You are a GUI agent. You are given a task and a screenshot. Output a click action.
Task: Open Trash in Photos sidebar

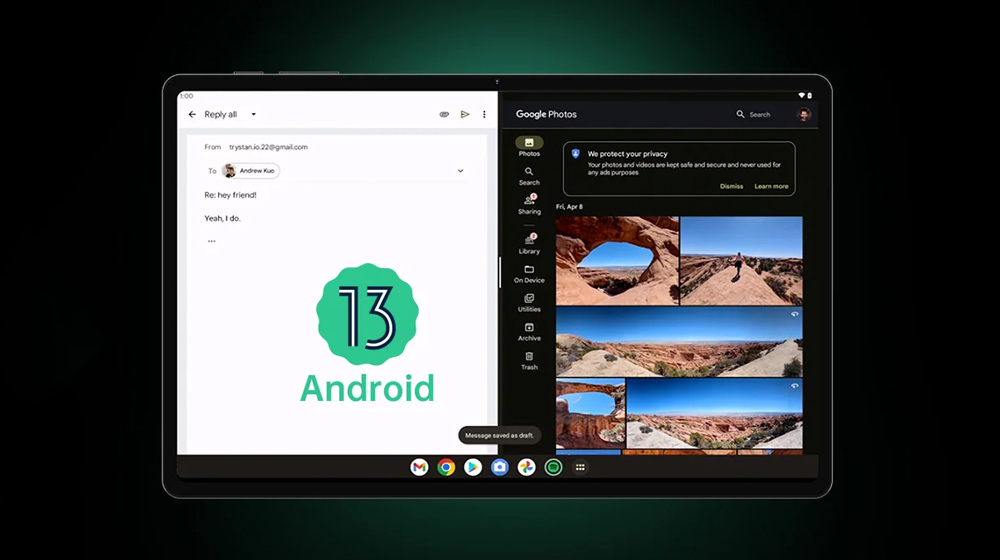(x=529, y=361)
